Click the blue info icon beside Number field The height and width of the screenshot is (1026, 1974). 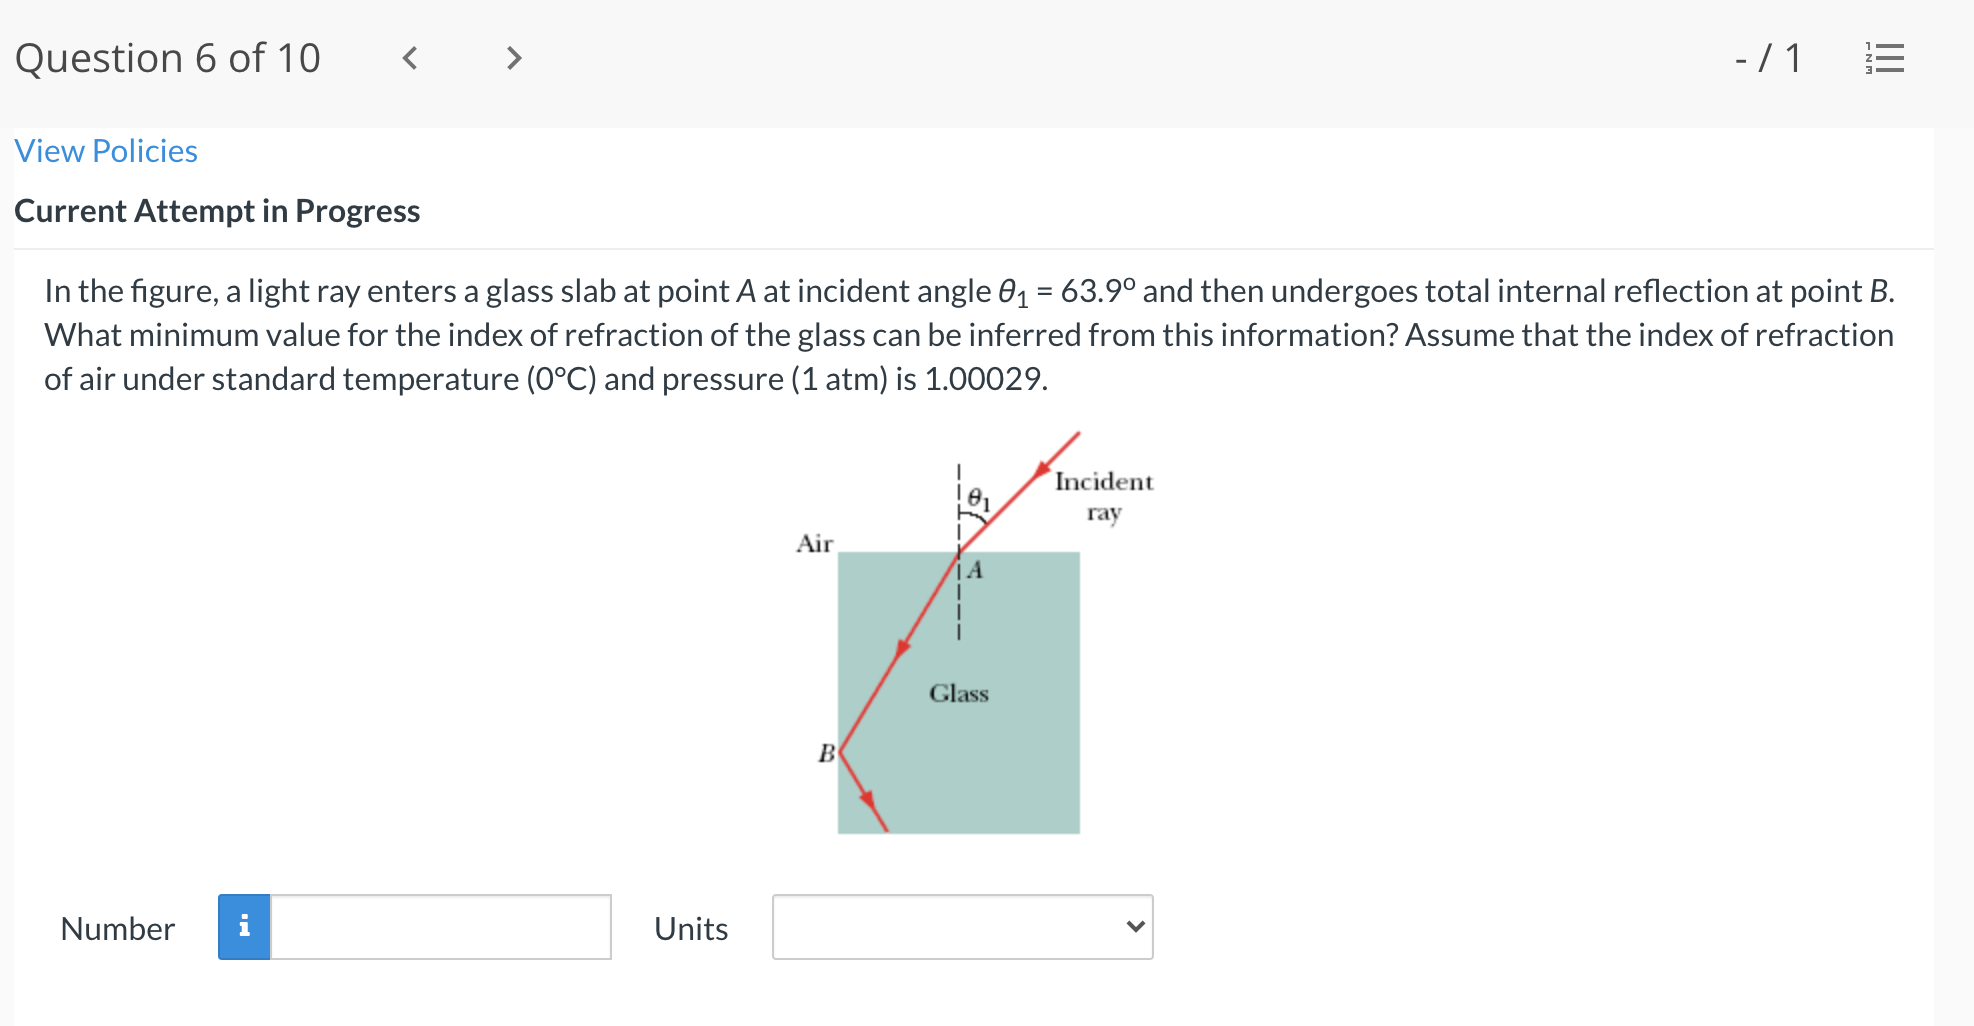coord(244,928)
